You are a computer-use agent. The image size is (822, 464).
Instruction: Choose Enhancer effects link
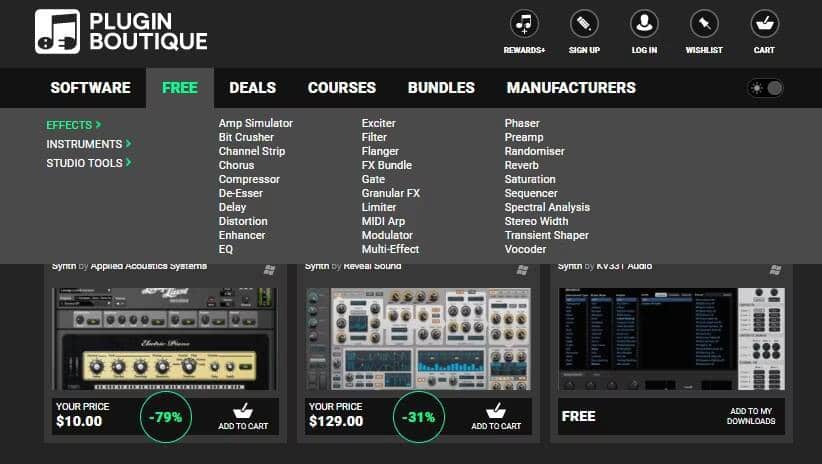(242, 235)
